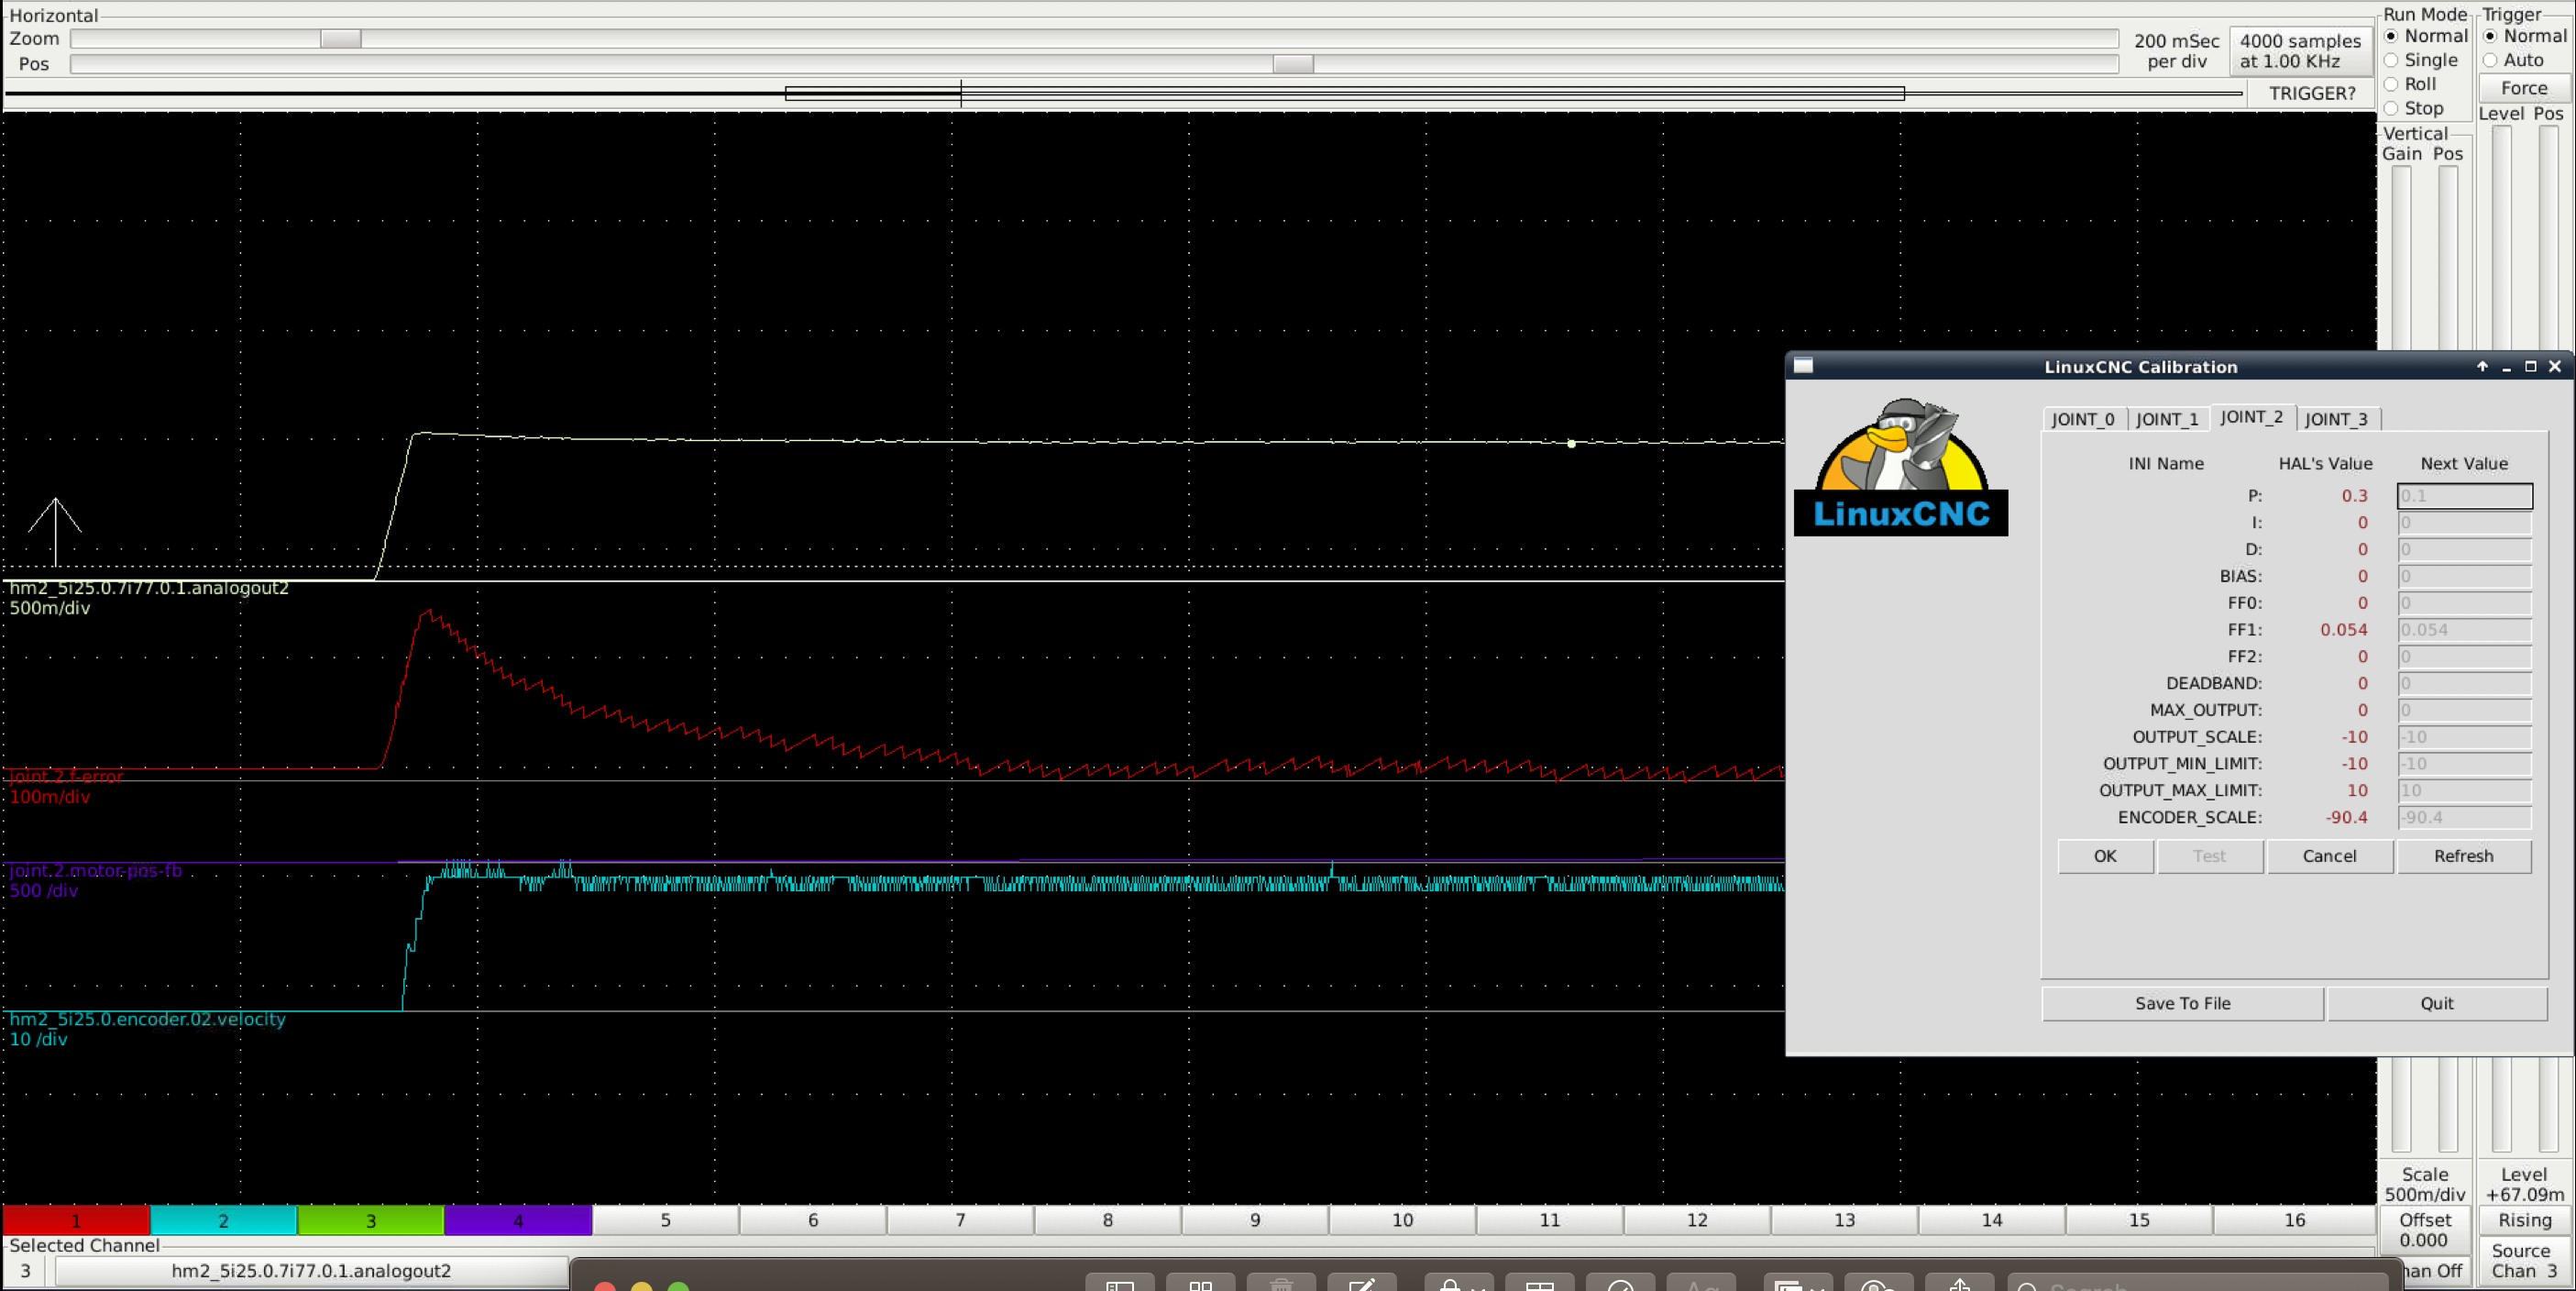2576x1291 pixels.
Task: Click the horizontal Zoom slider handle
Action: [340, 39]
